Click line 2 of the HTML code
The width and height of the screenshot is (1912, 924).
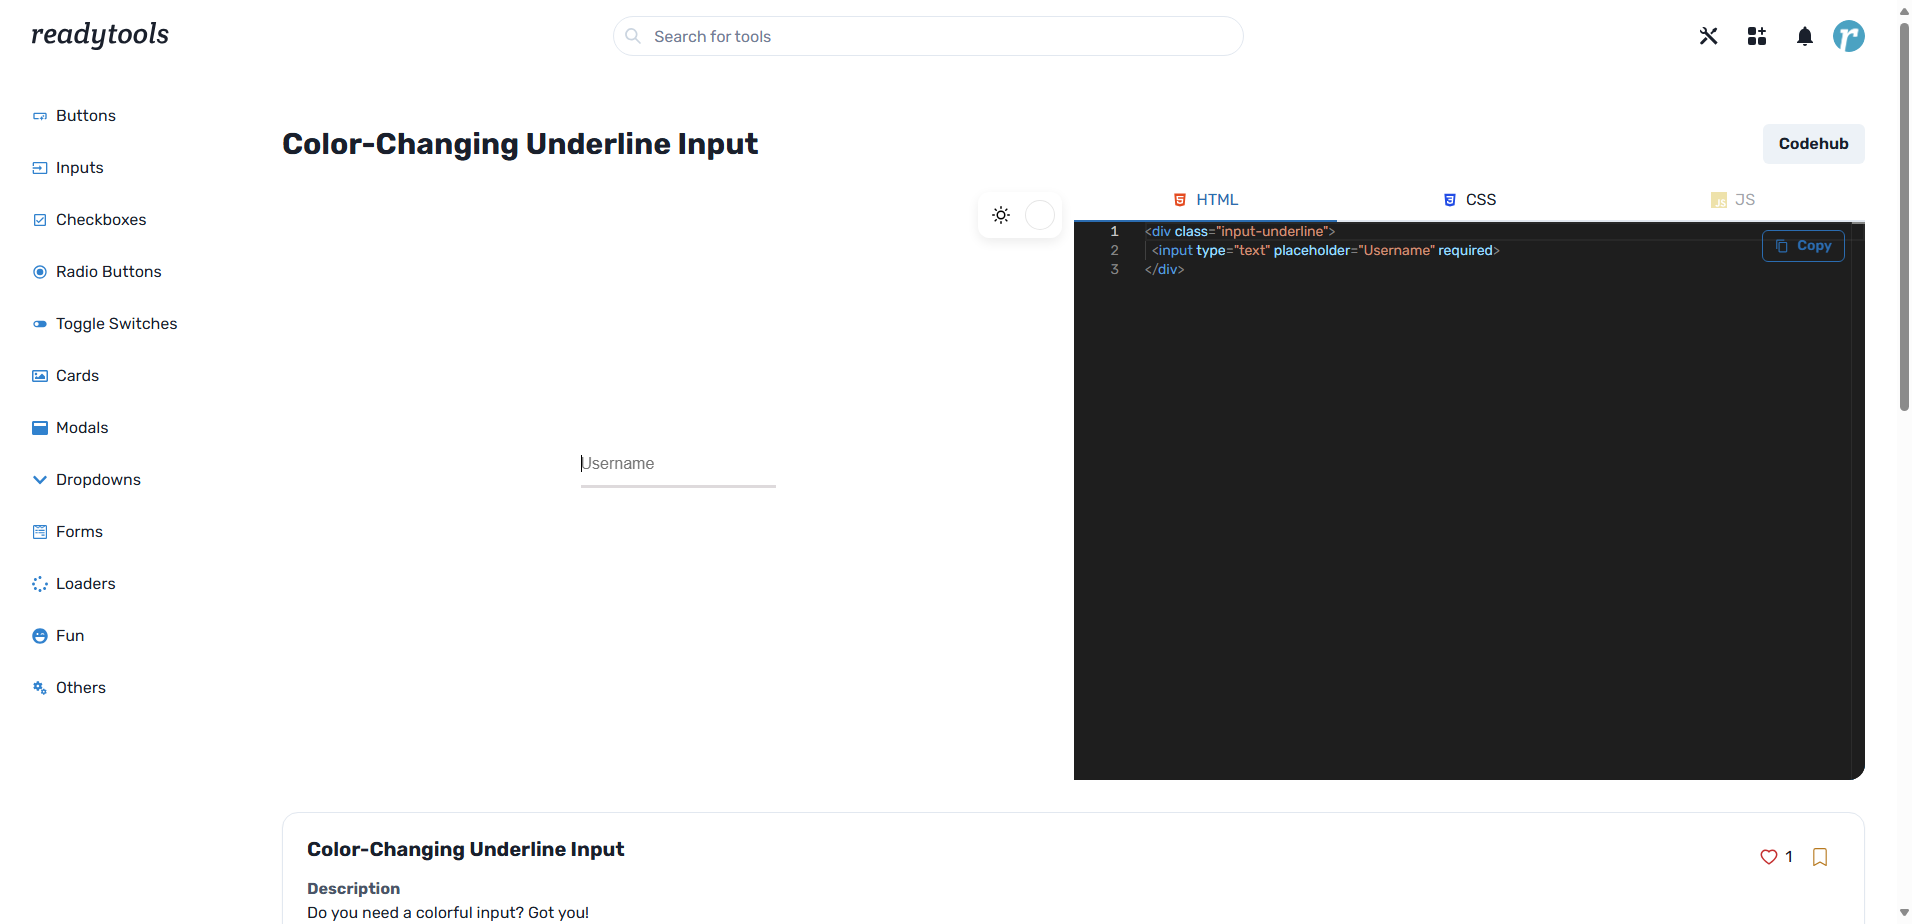point(1325,251)
